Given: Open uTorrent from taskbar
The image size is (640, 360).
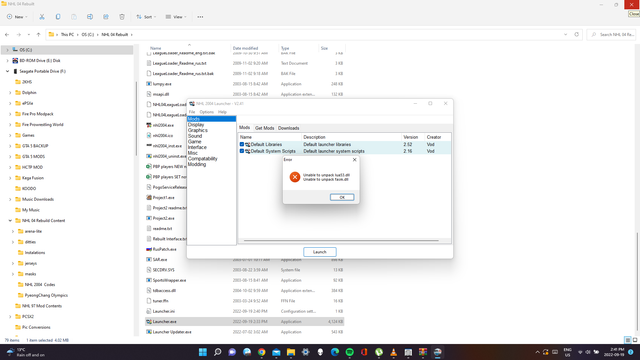Looking at the screenshot, I should click(379, 352).
